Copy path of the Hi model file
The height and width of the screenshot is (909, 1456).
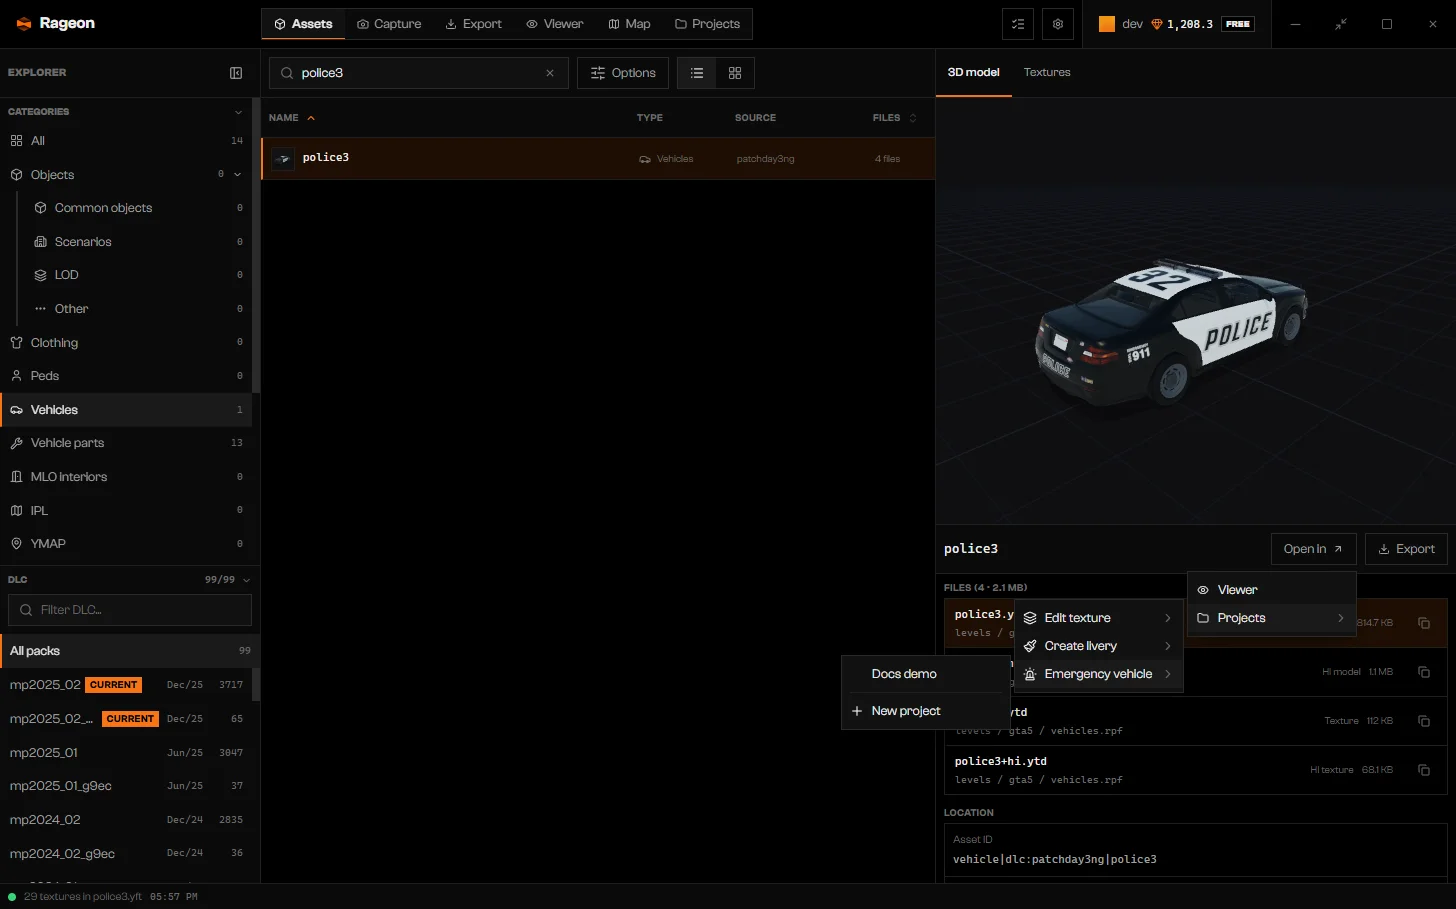click(x=1424, y=672)
